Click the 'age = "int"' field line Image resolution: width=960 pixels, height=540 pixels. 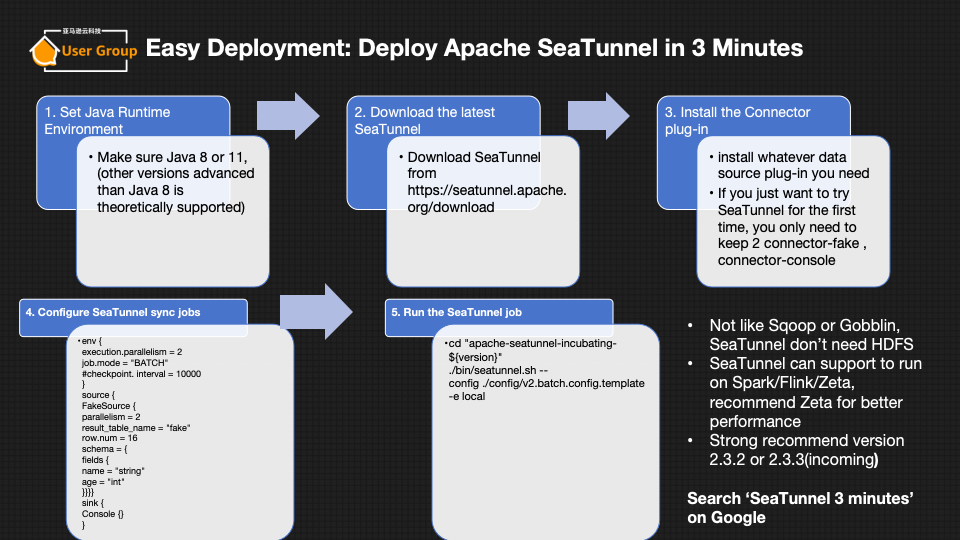103,482
